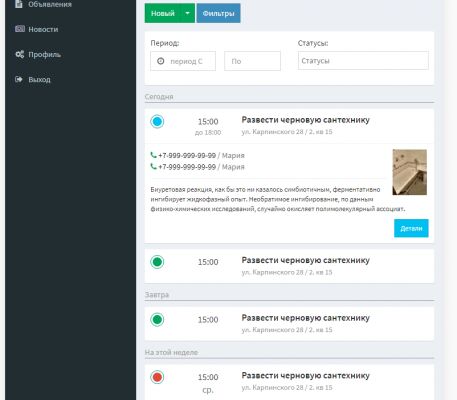Toggle the green status circle under Завтра
The width and height of the screenshot is (457, 400).
pyautogui.click(x=157, y=319)
